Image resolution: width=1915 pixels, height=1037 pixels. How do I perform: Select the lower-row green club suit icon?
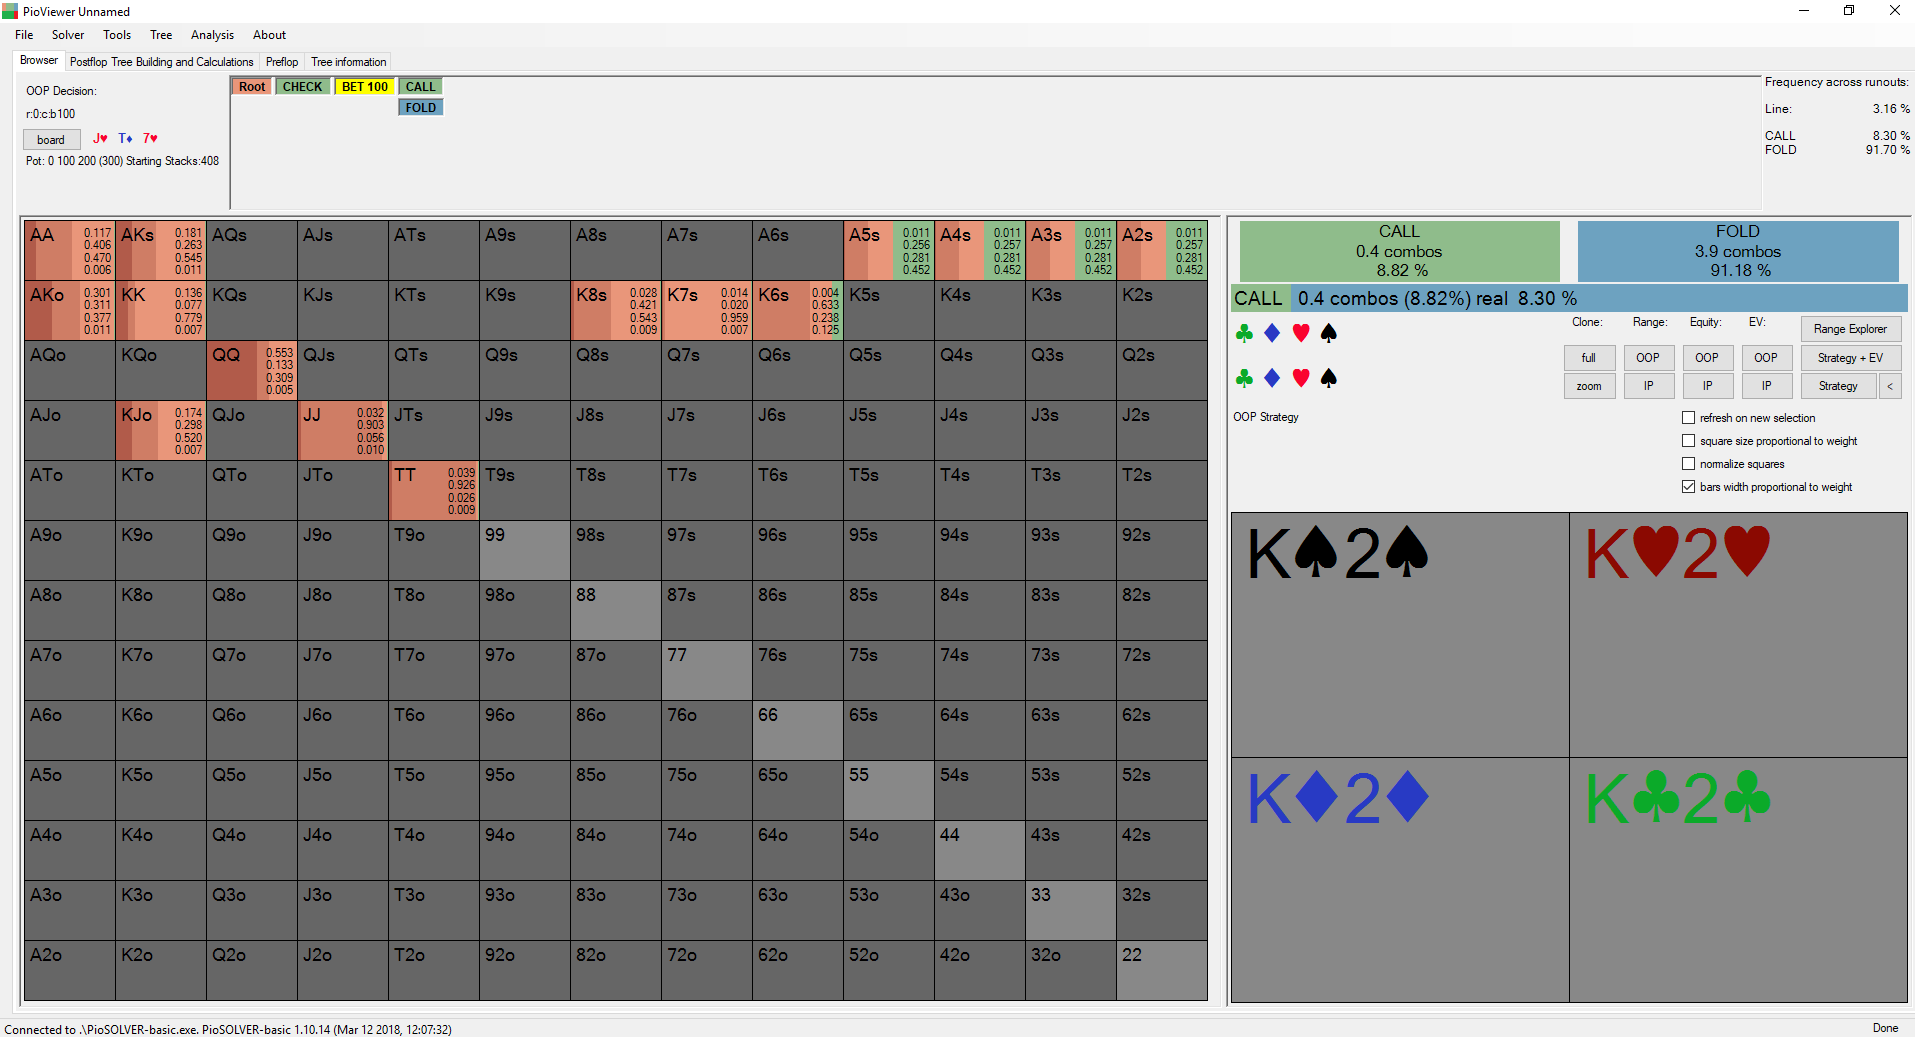pos(1244,378)
